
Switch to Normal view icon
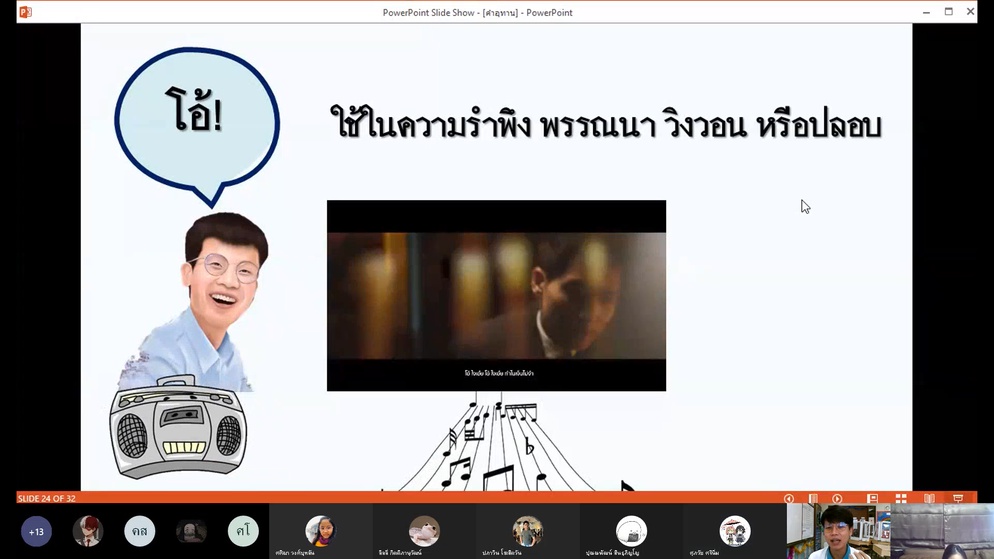[x=873, y=499]
